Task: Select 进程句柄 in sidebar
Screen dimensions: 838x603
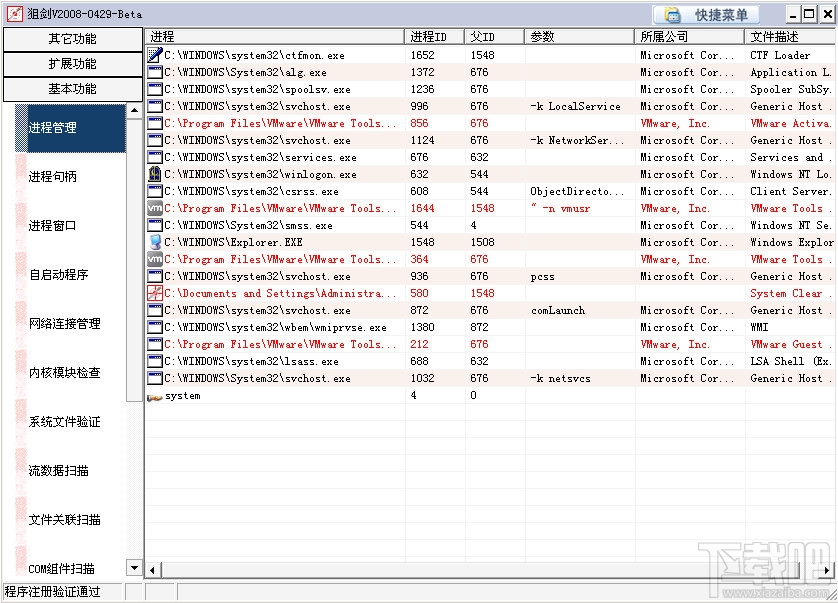Action: pyautogui.click(x=52, y=177)
